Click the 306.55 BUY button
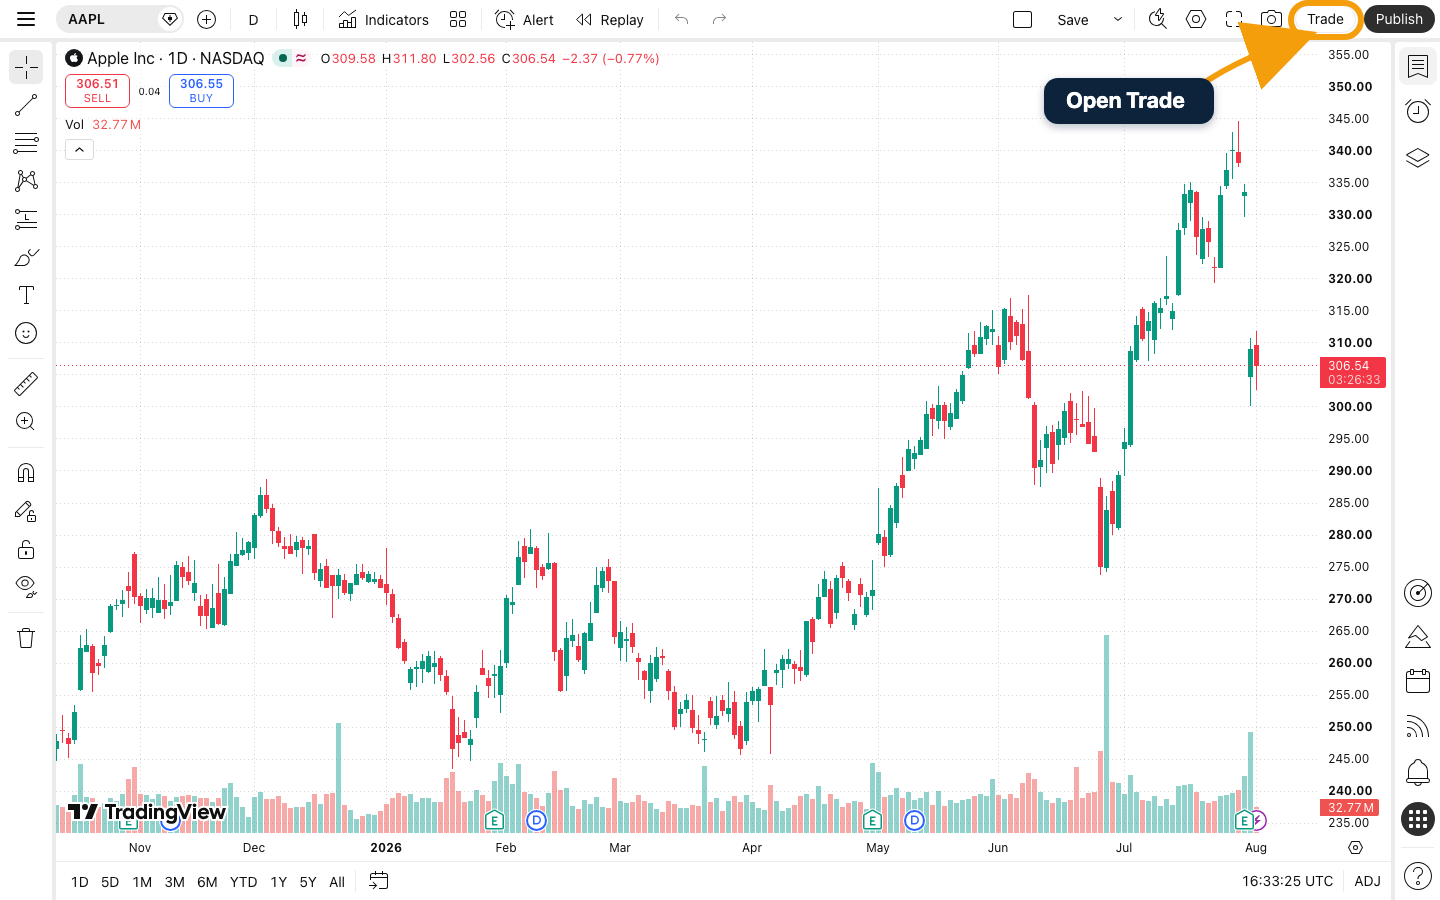The width and height of the screenshot is (1440, 900). [x=201, y=91]
